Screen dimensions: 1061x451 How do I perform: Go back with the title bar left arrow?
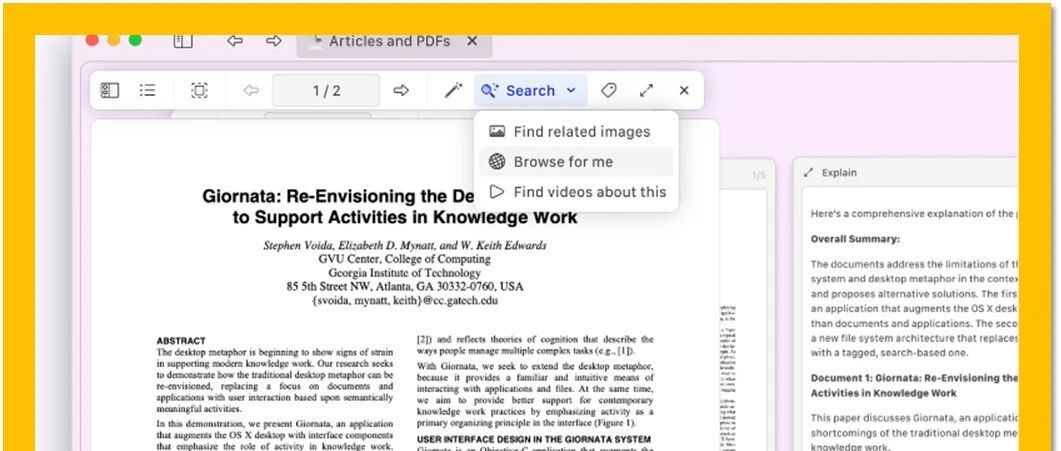(235, 41)
